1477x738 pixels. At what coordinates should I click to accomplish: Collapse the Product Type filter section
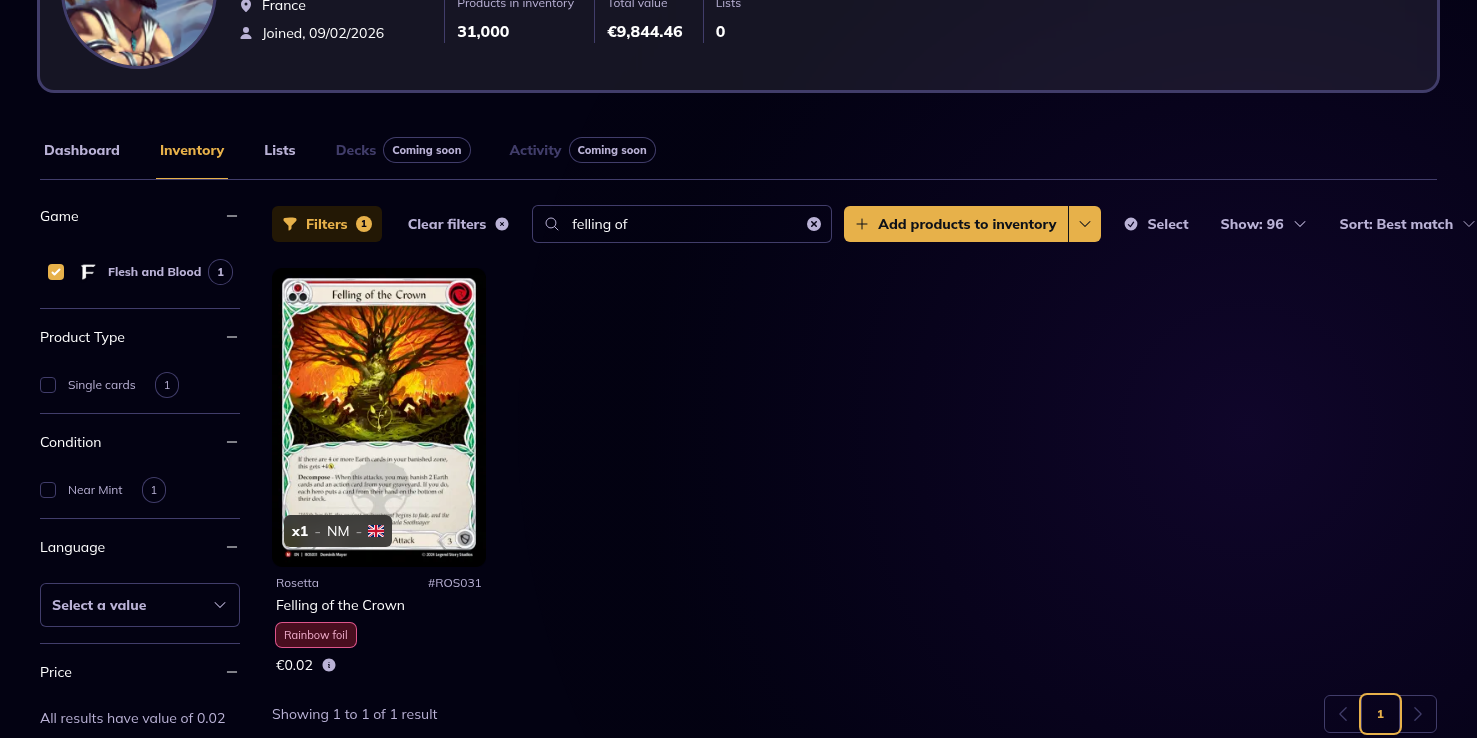232,337
